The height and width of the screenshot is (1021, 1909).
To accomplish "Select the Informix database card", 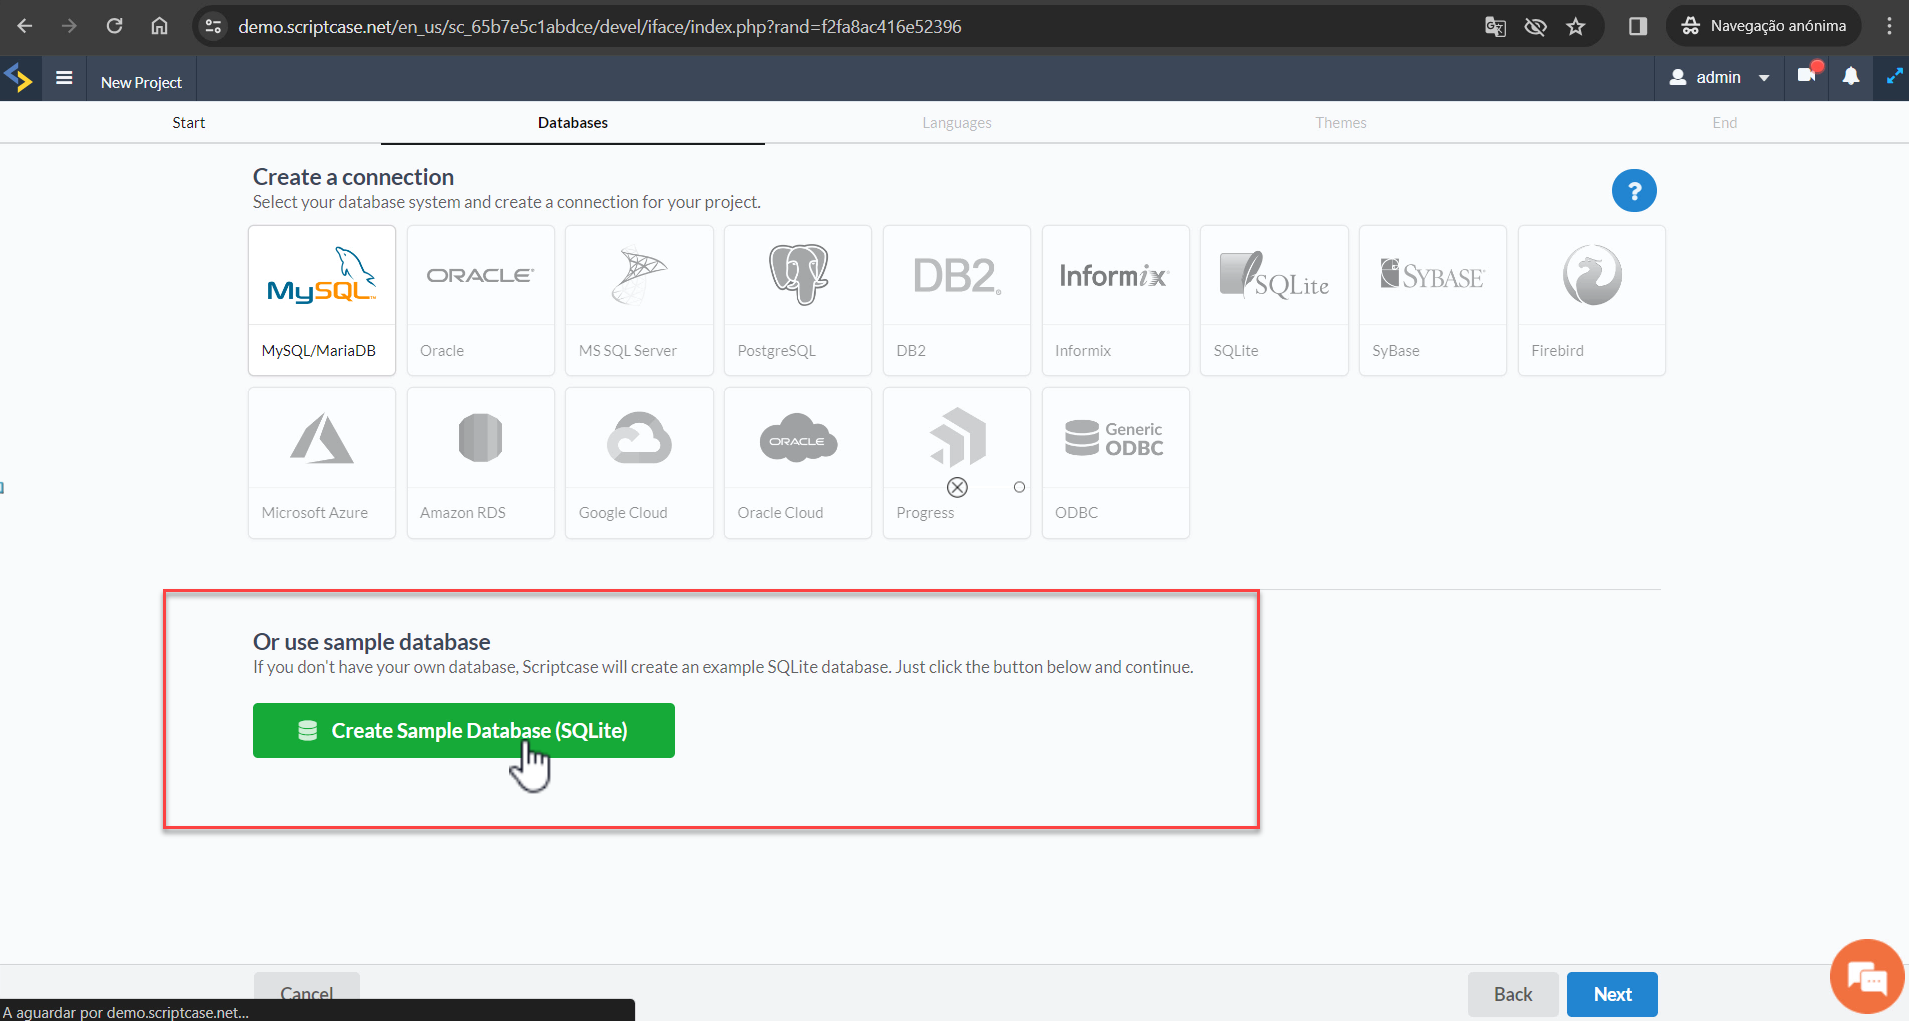I will click(x=1116, y=300).
